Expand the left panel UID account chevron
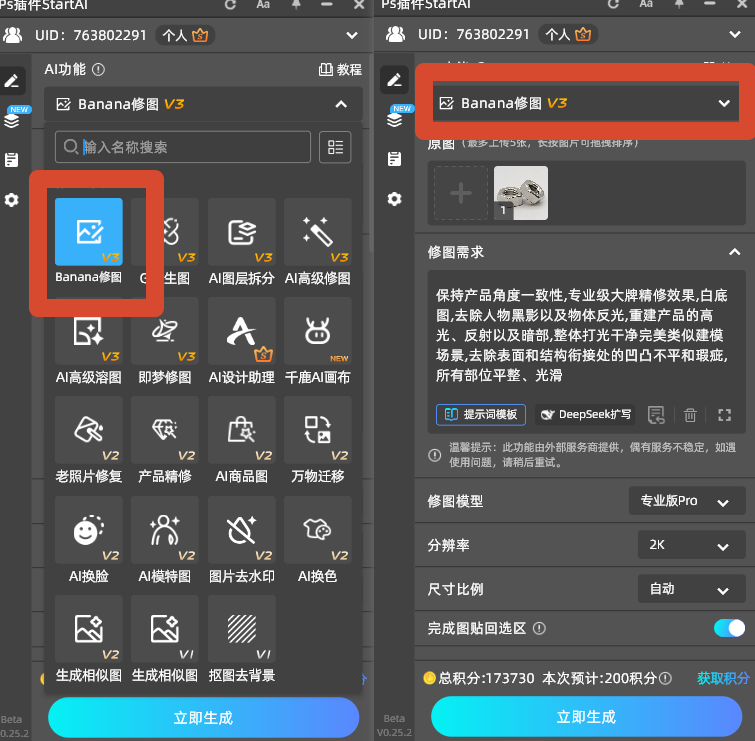This screenshot has width=755, height=741. [352, 35]
